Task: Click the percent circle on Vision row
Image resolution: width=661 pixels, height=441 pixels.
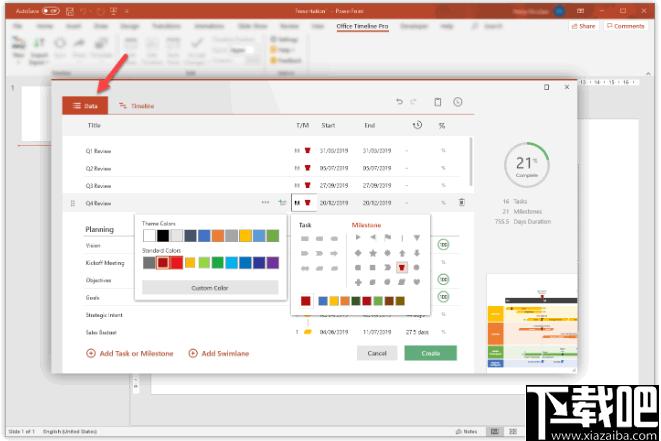Action: [x=443, y=245]
